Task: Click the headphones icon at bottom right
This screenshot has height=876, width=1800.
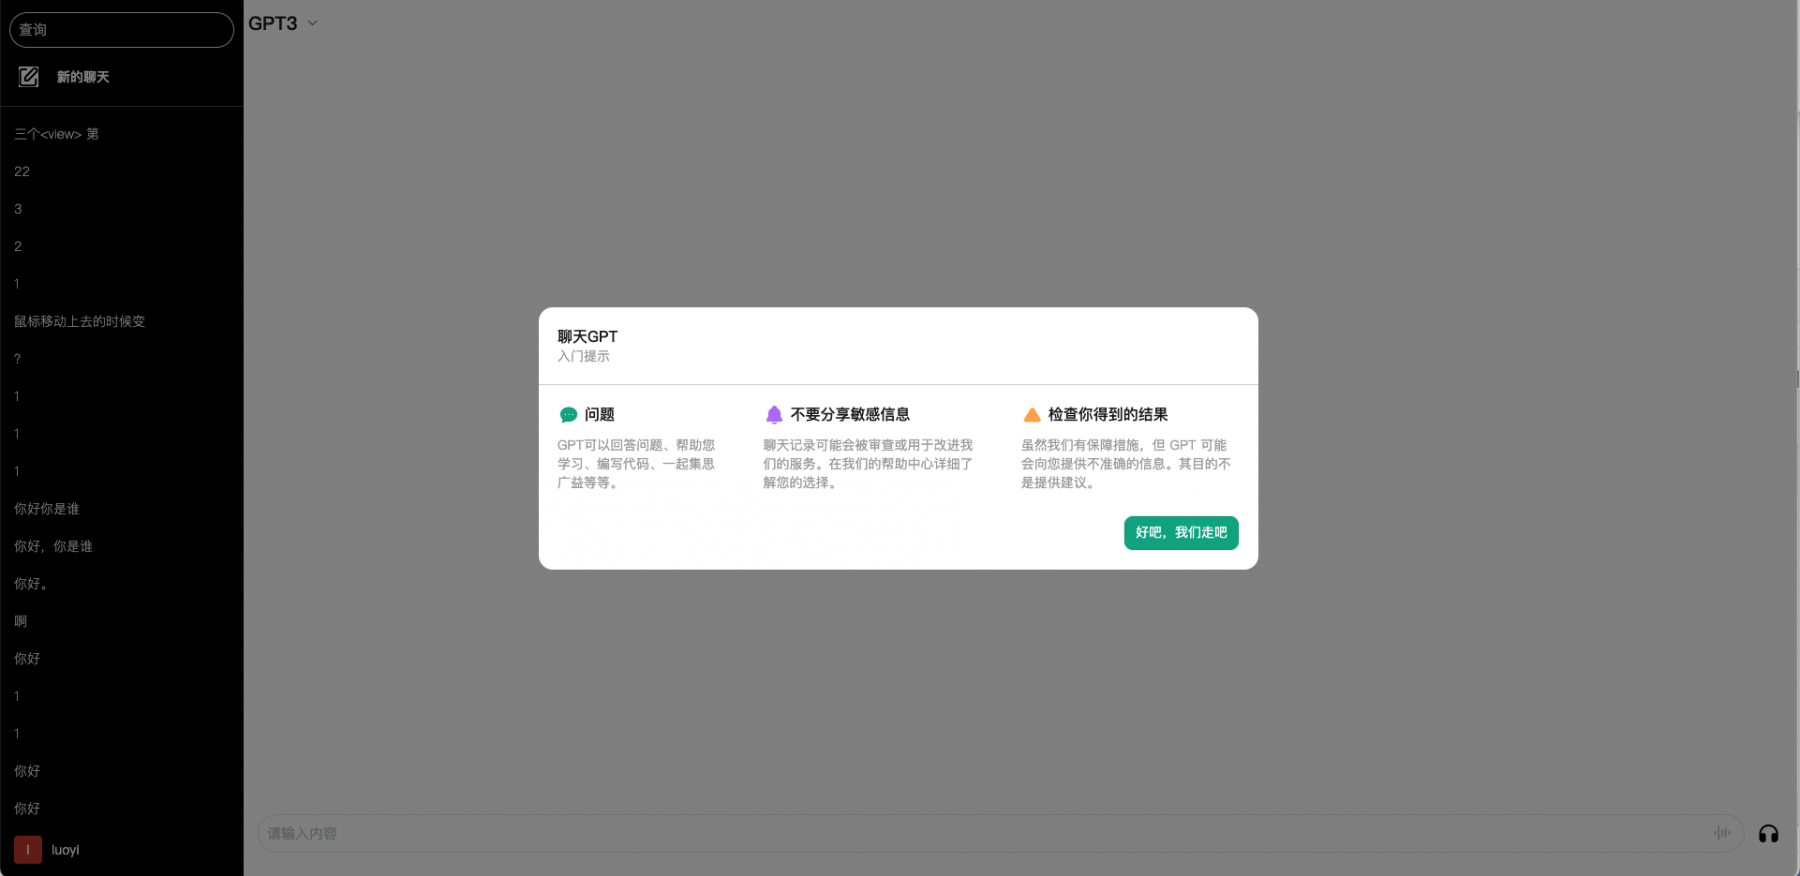Action: [1768, 834]
